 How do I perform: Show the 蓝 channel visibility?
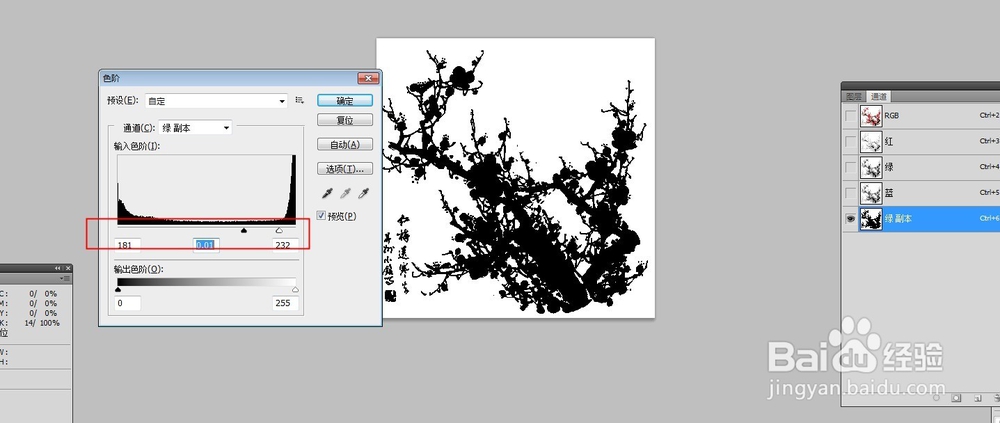[x=850, y=193]
